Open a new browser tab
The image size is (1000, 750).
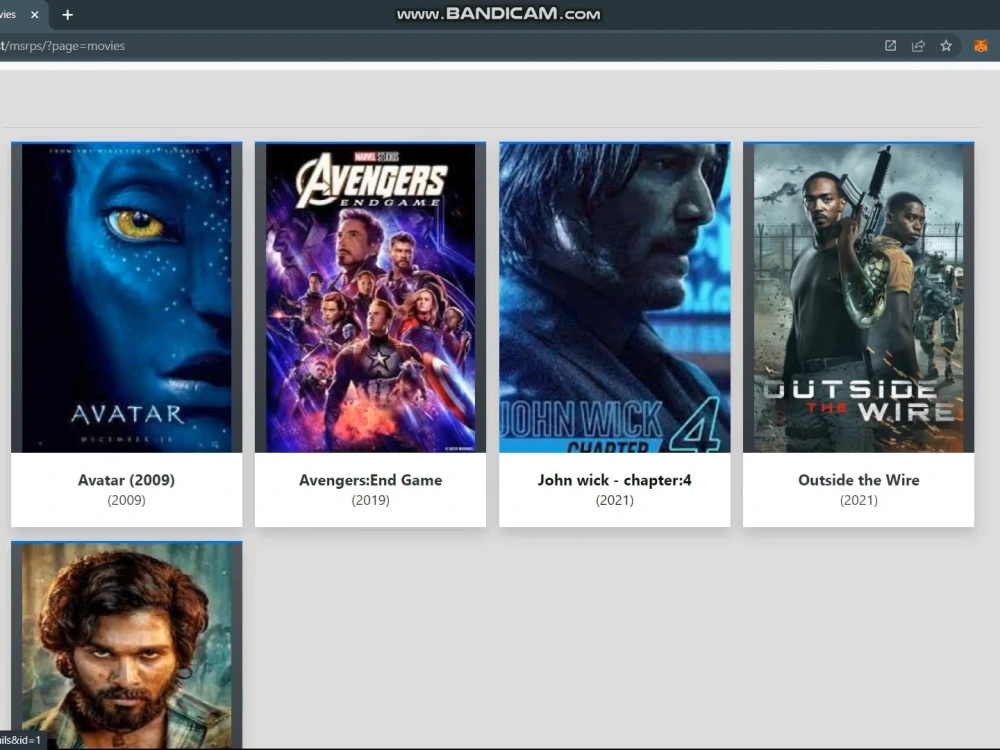pos(68,15)
